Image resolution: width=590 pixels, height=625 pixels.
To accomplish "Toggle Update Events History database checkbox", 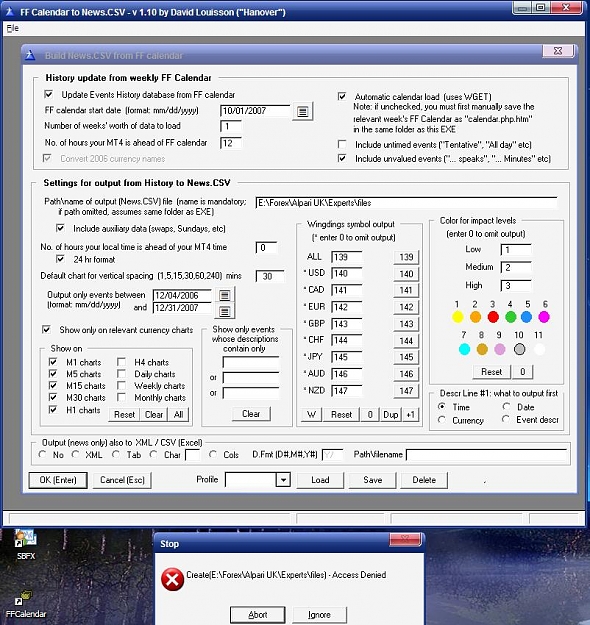I will click(x=49, y=94).
